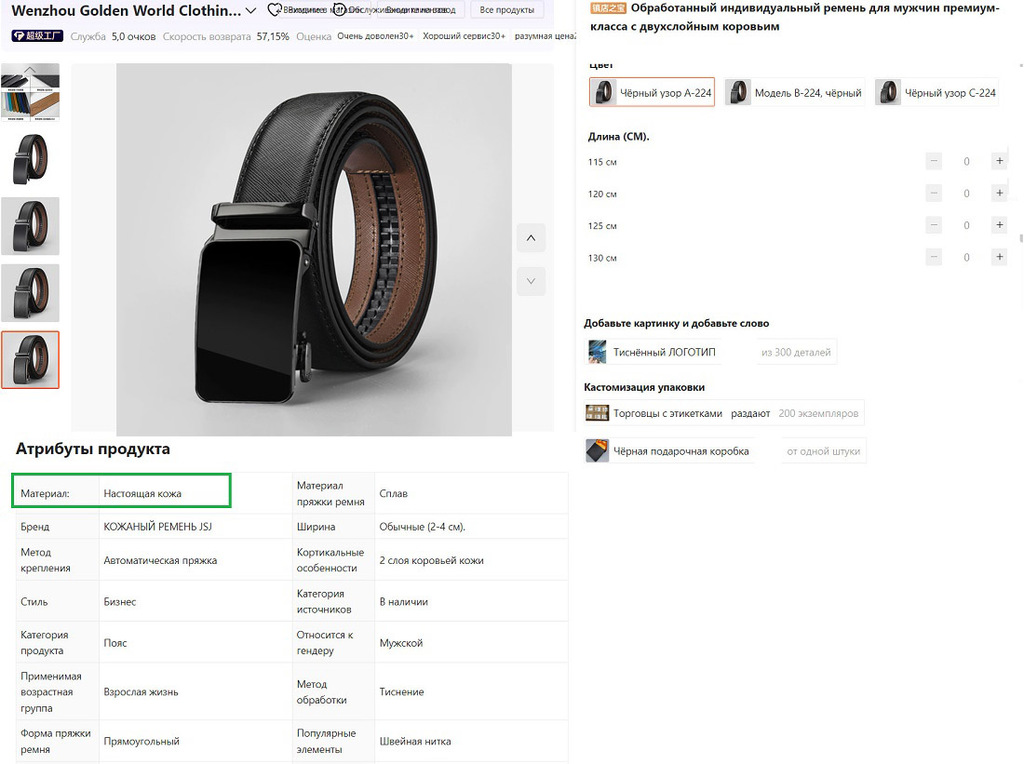Increase quantity for 115 см length
This screenshot has width=1024, height=764.
coord(998,161)
